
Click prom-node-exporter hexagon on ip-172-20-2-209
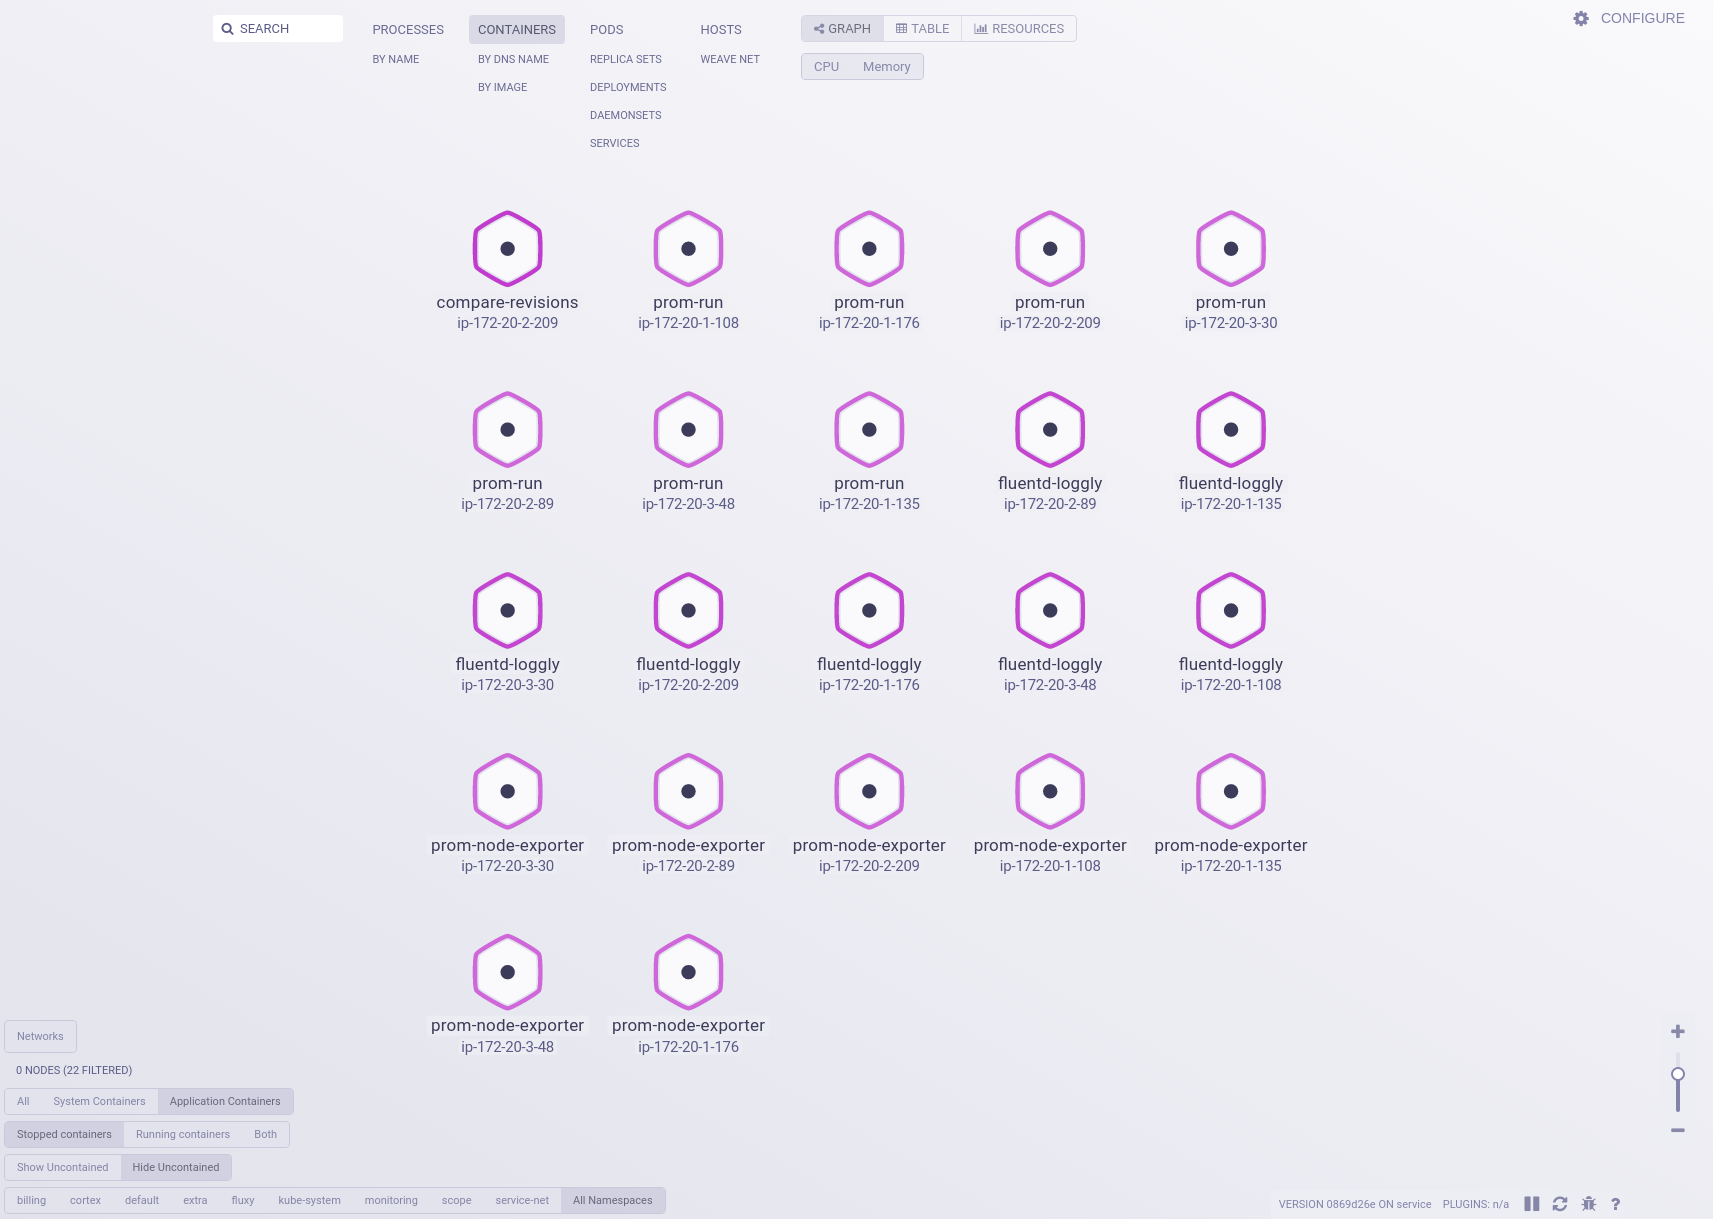869,792
